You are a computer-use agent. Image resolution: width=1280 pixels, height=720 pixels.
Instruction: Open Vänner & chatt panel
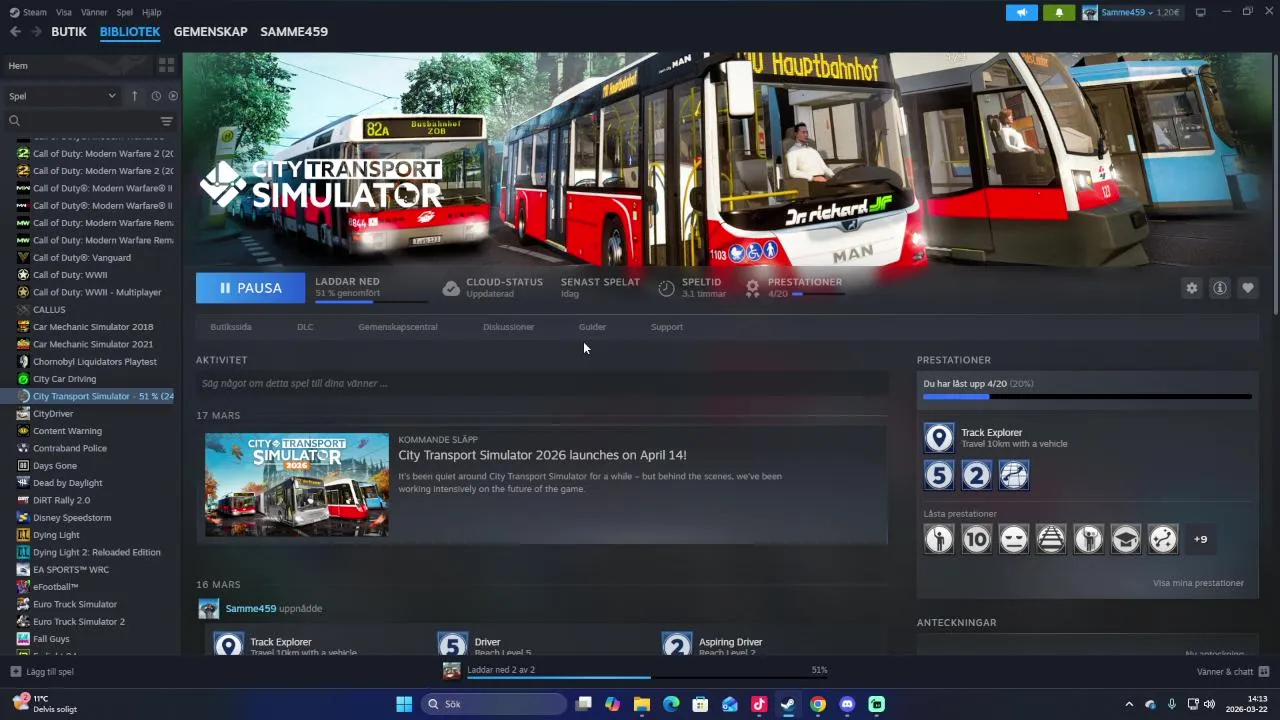(1233, 671)
